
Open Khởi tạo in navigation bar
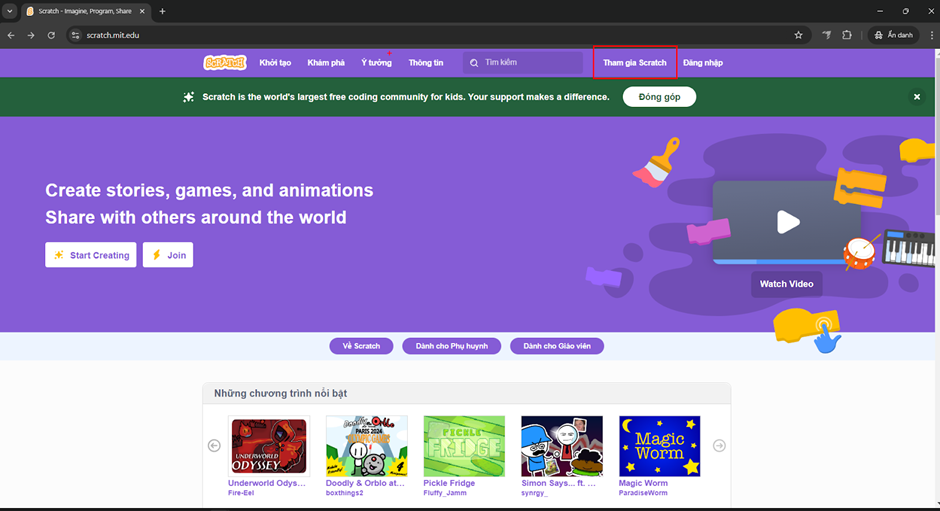click(275, 62)
